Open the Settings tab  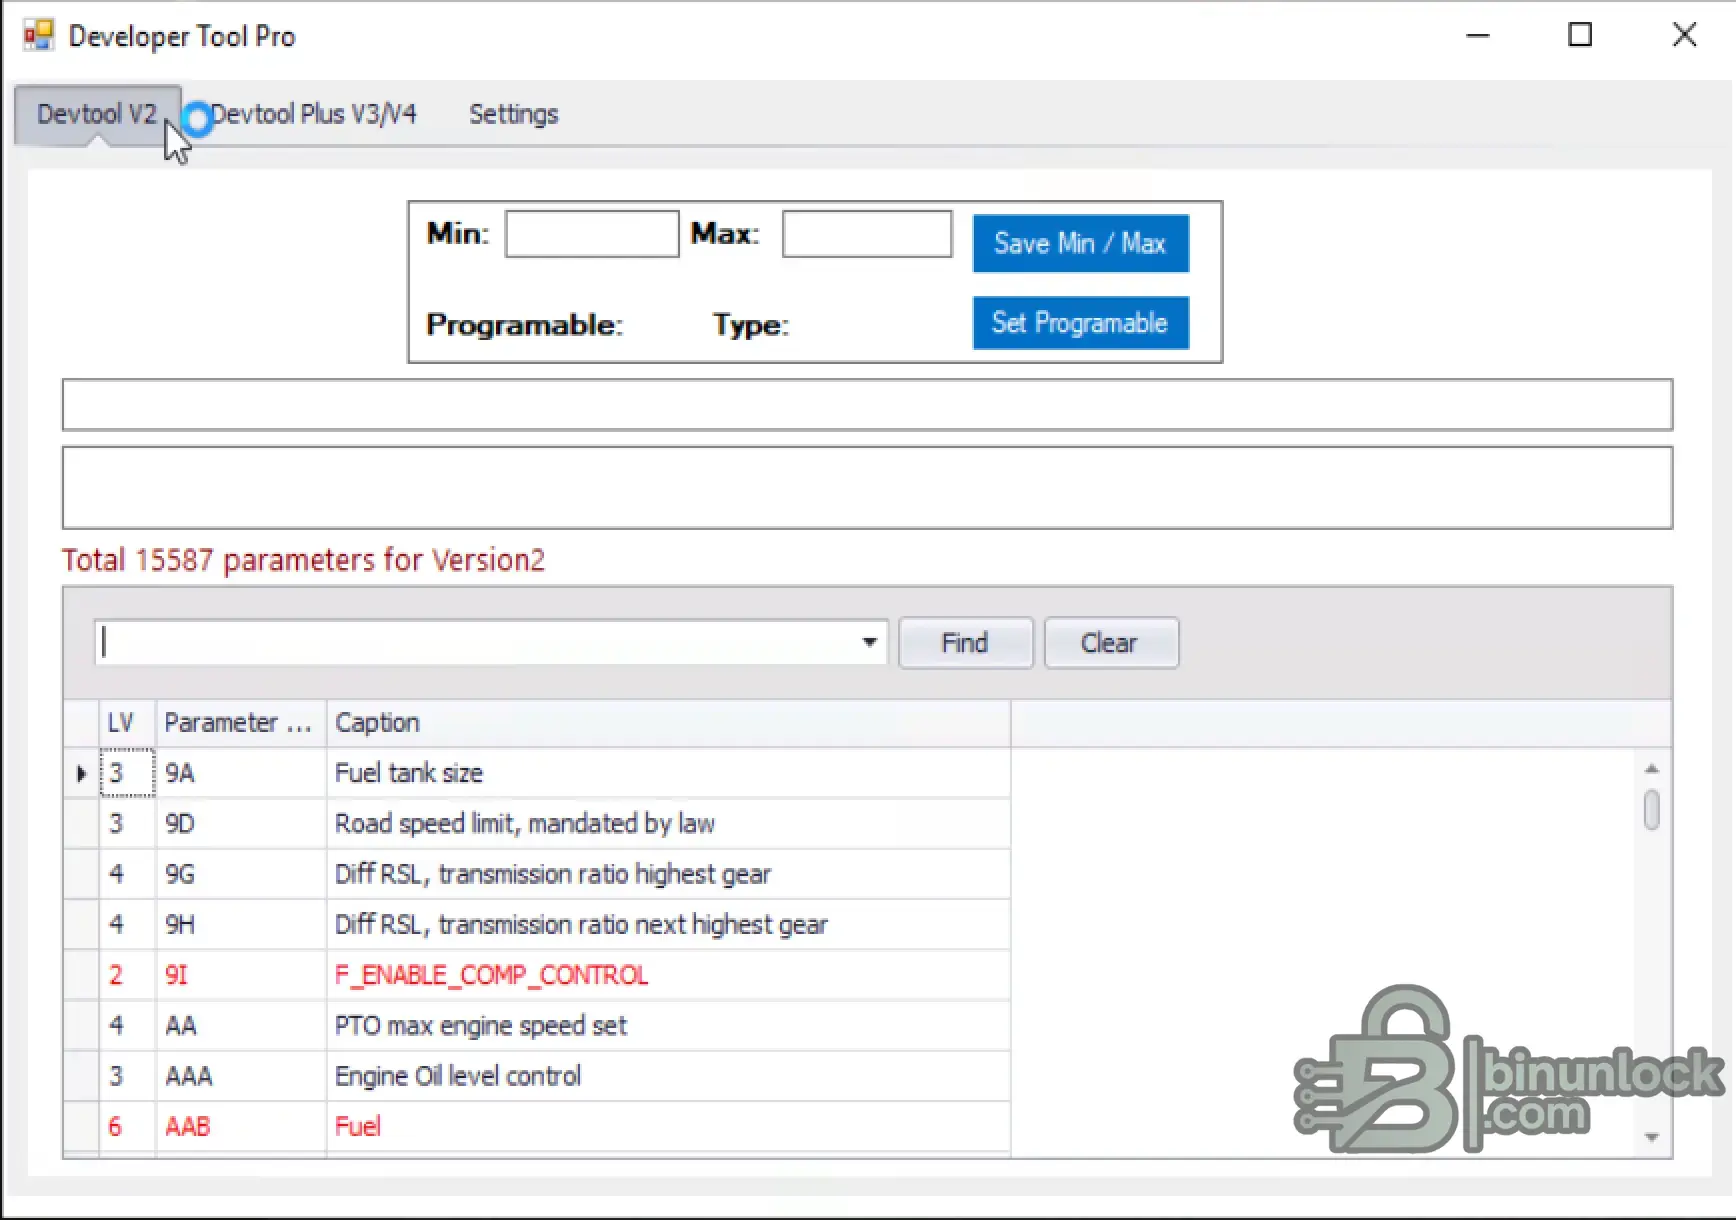click(x=514, y=114)
